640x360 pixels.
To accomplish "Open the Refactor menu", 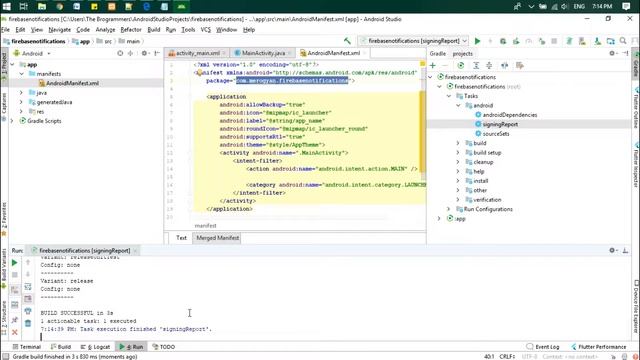I will (x=131, y=30).
